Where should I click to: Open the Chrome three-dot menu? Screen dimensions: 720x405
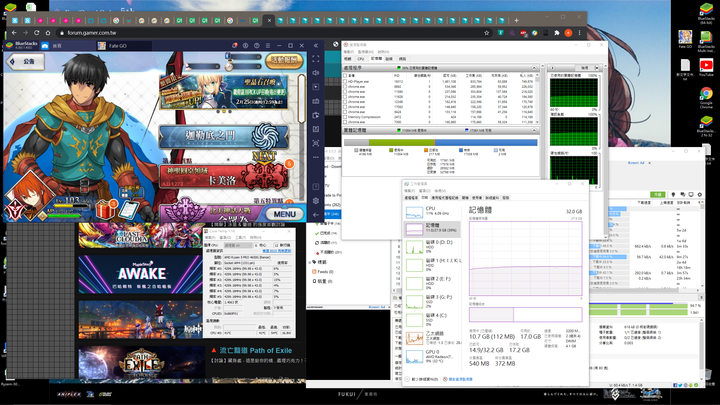coord(579,33)
